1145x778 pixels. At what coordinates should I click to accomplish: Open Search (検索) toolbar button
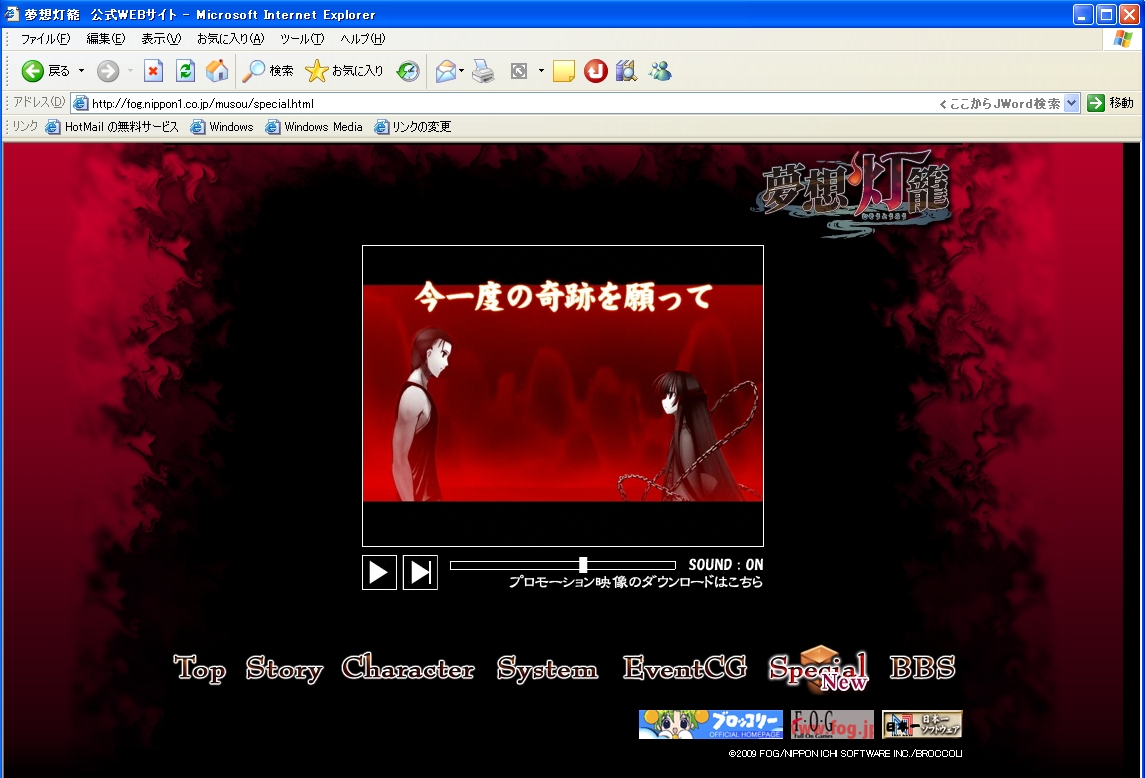(x=268, y=71)
